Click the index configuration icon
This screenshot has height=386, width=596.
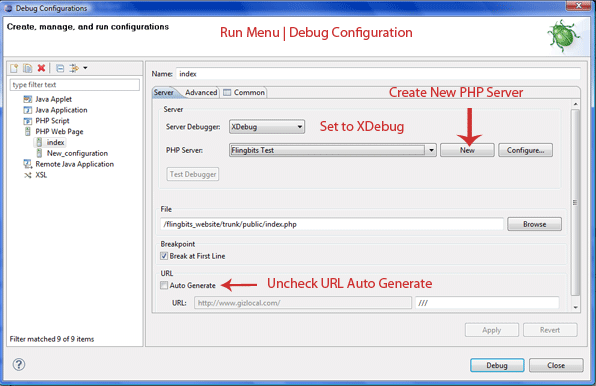39,142
